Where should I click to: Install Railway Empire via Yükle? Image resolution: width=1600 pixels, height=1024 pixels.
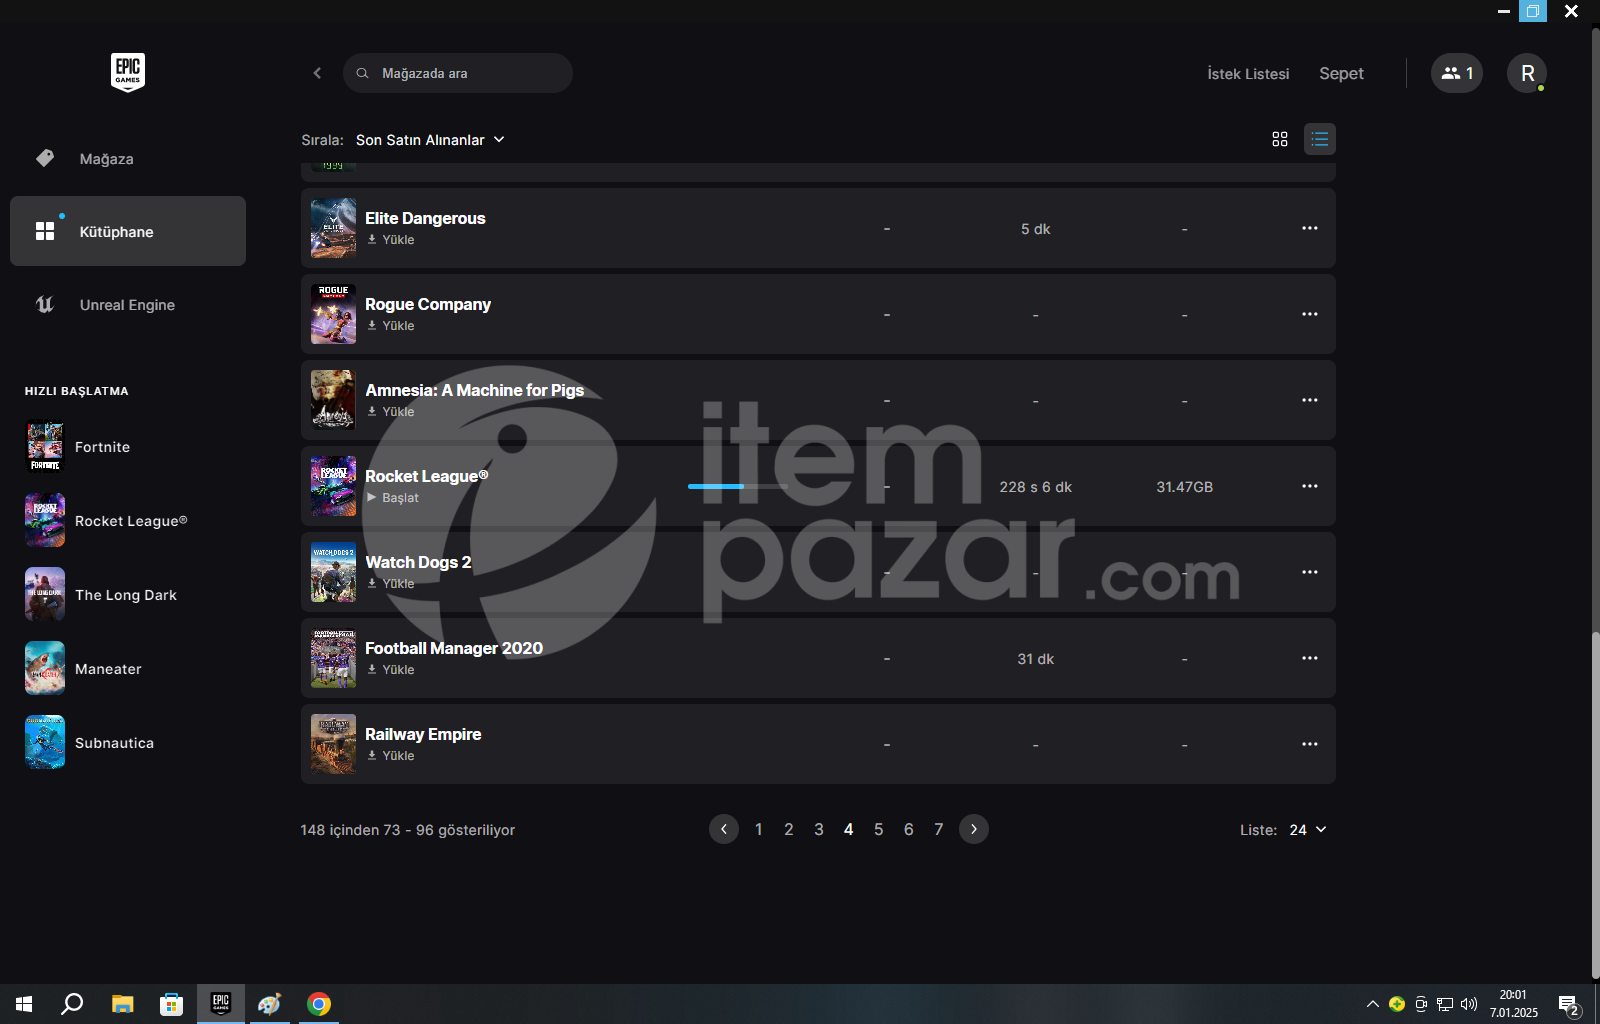pyautogui.click(x=390, y=756)
